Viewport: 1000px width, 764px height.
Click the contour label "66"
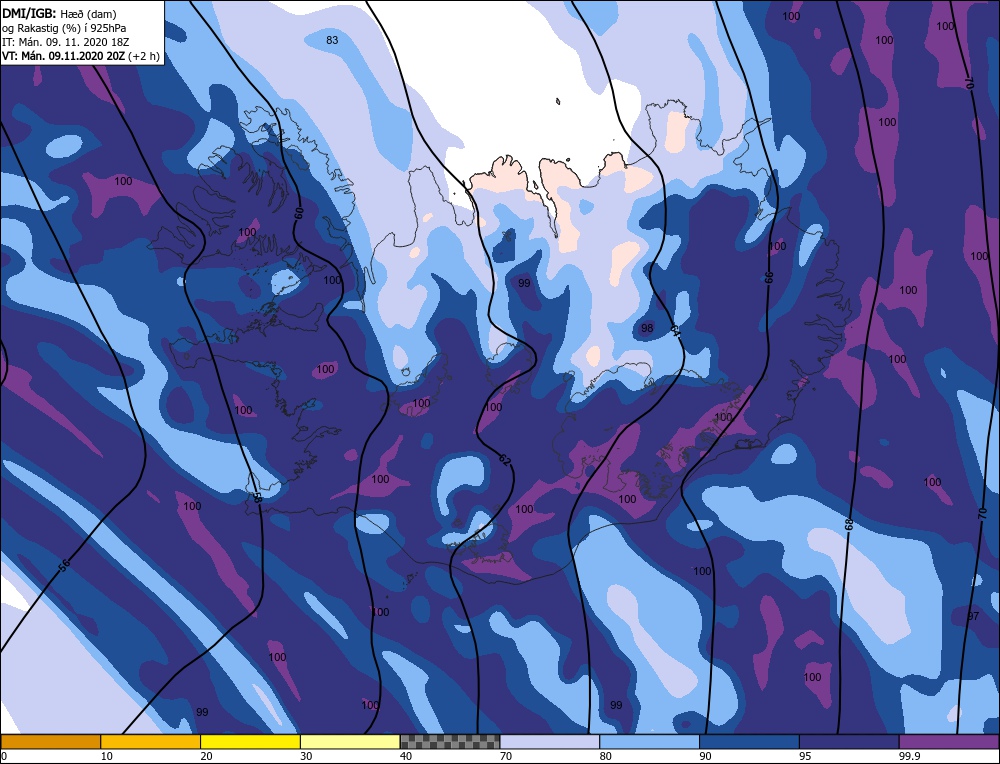pyautogui.click(x=769, y=277)
